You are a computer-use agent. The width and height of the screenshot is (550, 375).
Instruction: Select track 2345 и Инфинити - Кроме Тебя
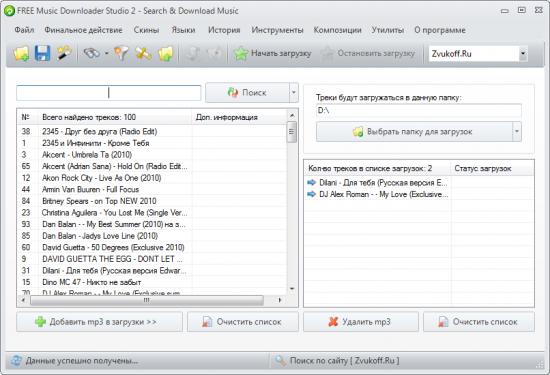pyautogui.click(x=152, y=143)
